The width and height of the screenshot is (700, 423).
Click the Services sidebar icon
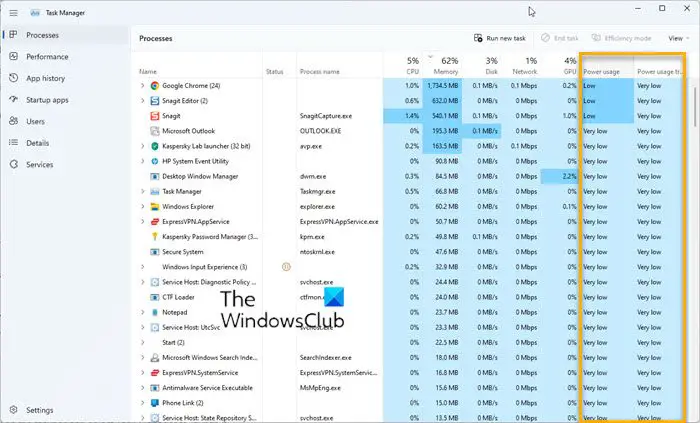tap(13, 164)
